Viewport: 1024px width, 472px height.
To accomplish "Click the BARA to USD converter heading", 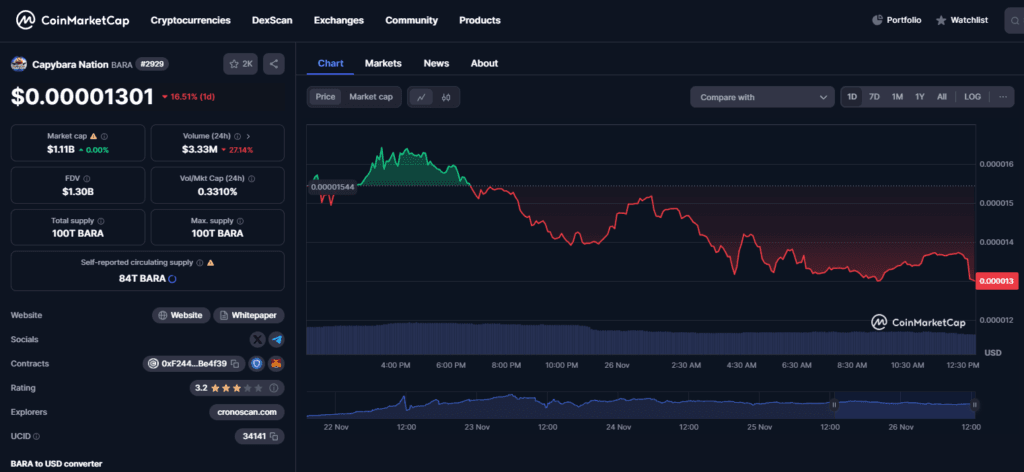I will 56,464.
